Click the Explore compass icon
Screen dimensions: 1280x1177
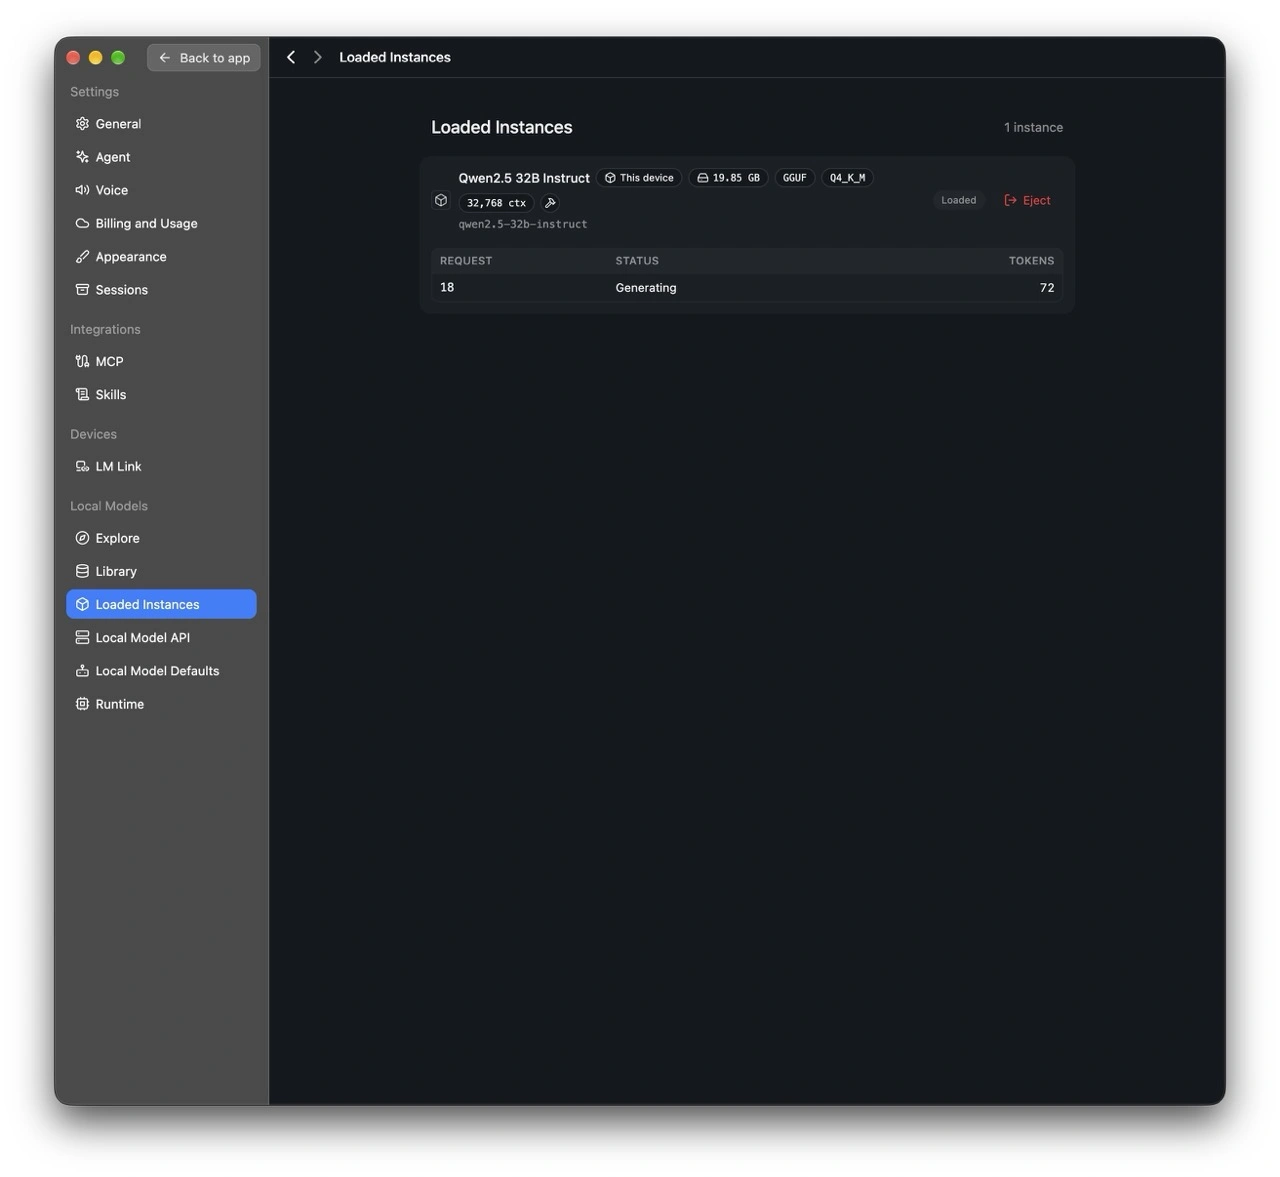pos(82,538)
